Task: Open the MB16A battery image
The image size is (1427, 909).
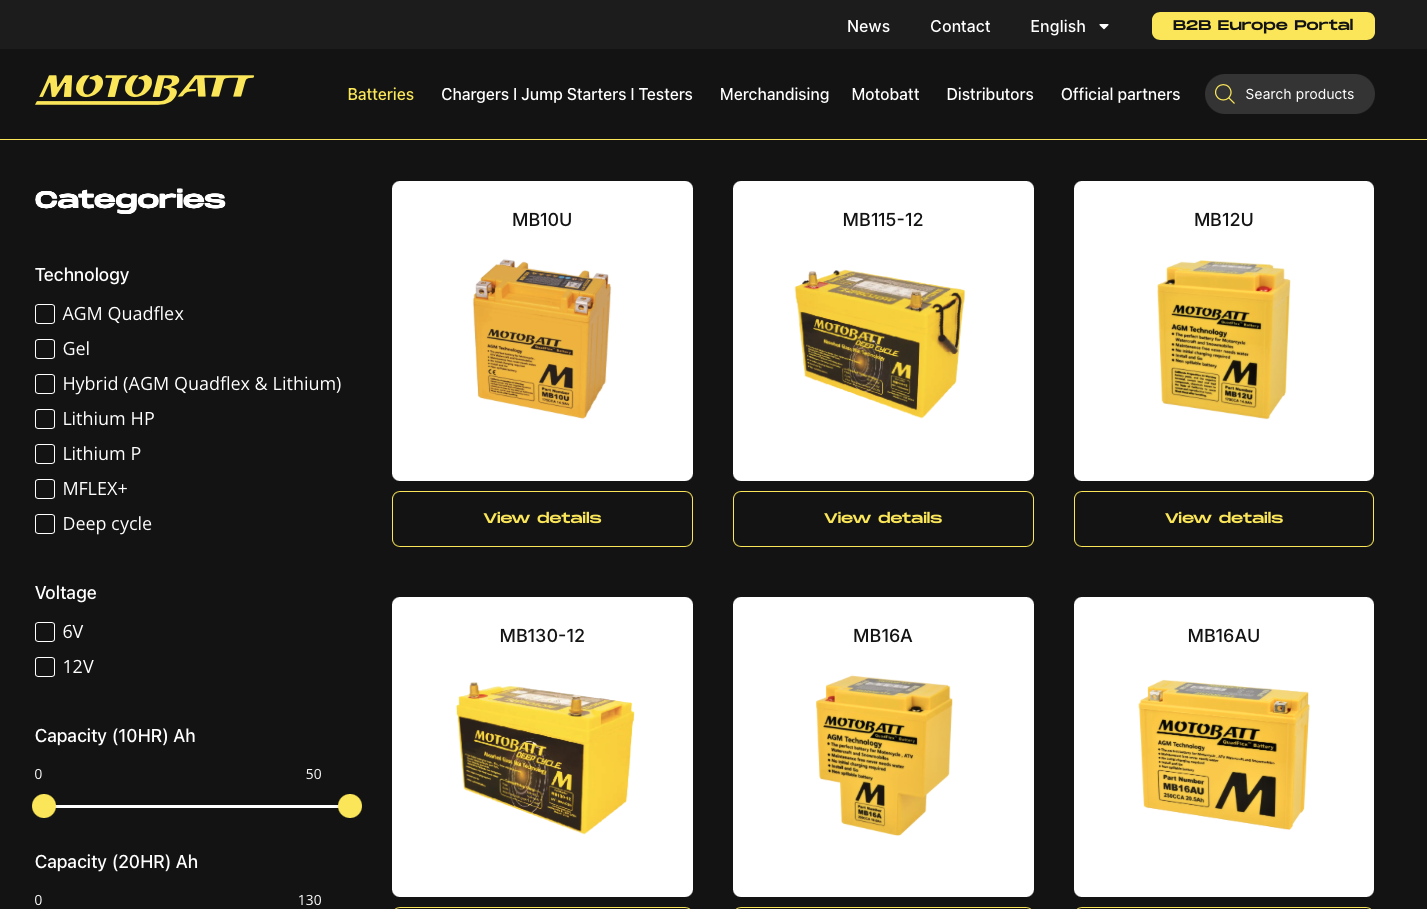Action: pos(884,755)
